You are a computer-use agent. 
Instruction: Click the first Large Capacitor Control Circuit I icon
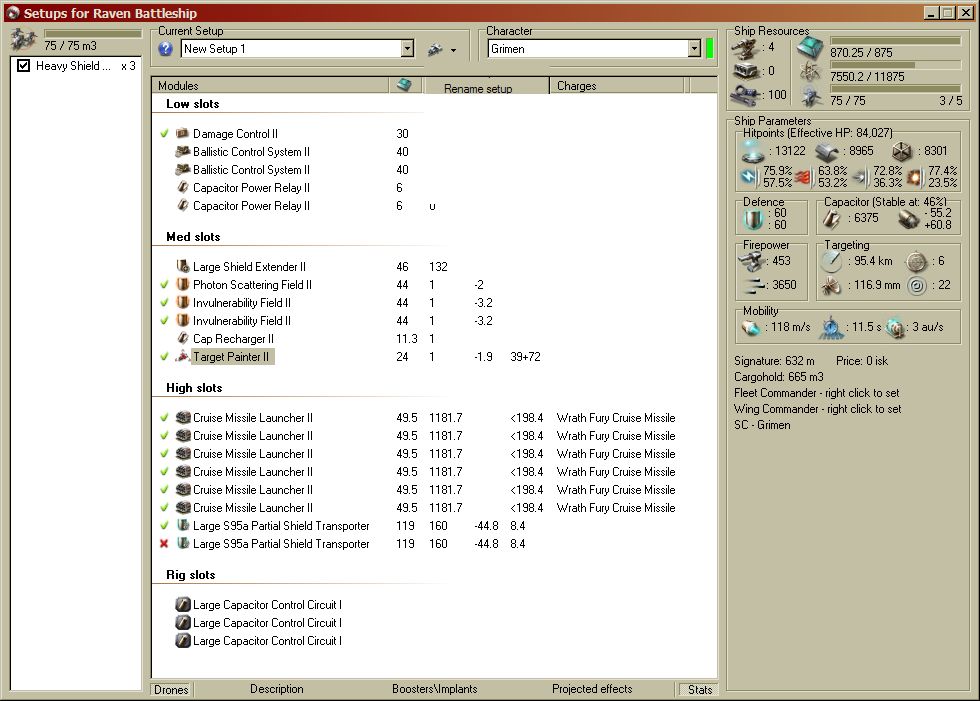pos(182,604)
